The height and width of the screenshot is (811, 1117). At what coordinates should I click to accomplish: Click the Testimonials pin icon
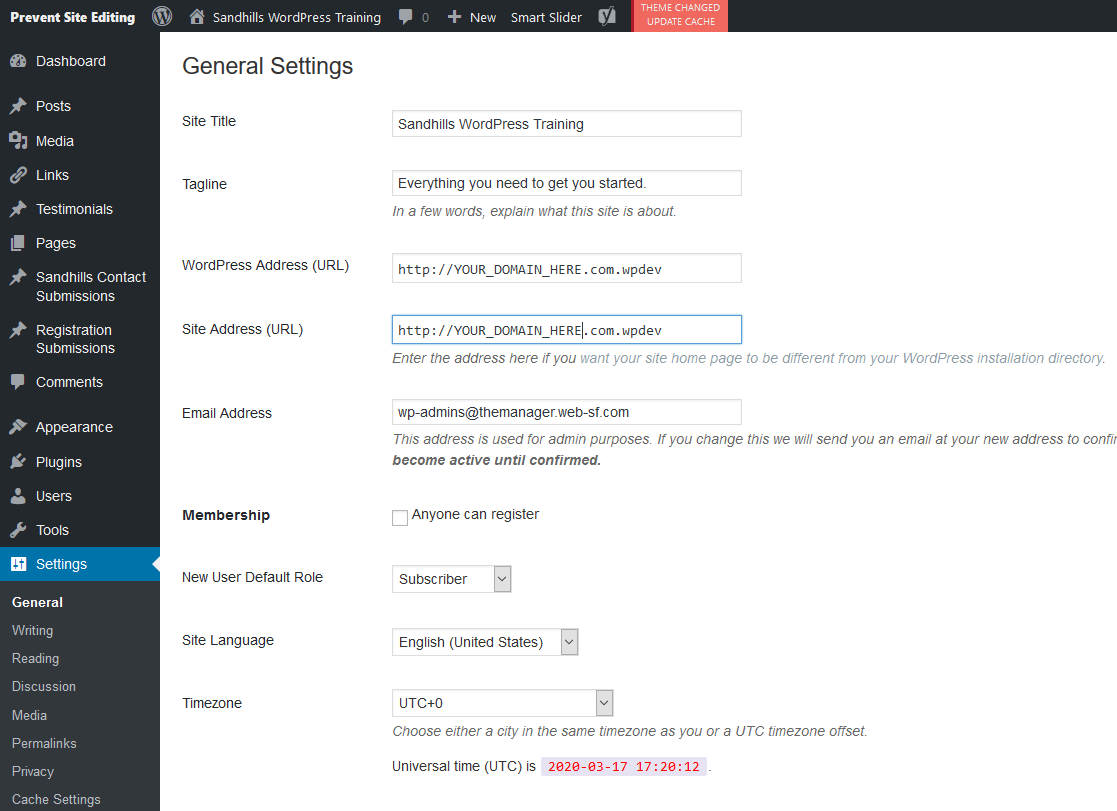[19, 209]
